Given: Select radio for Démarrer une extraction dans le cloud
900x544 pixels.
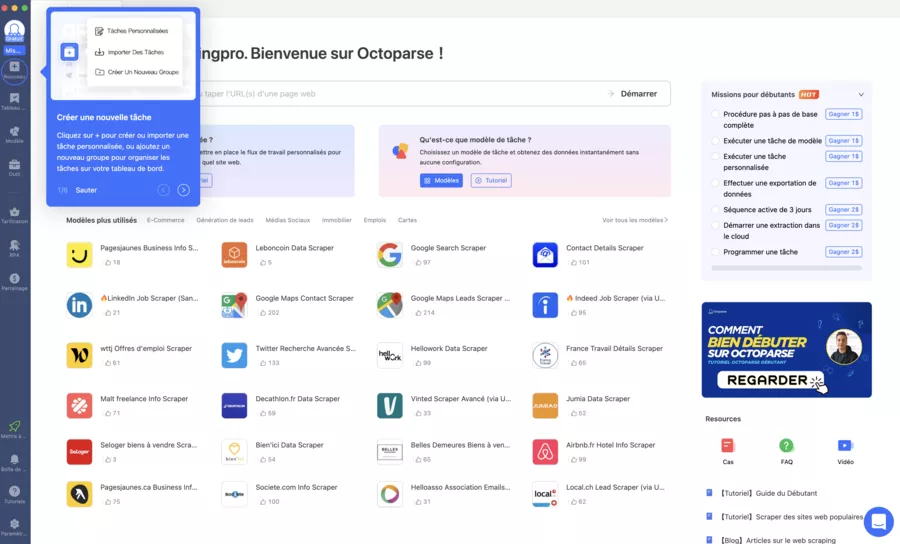Looking at the screenshot, I should pyautogui.click(x=715, y=225).
